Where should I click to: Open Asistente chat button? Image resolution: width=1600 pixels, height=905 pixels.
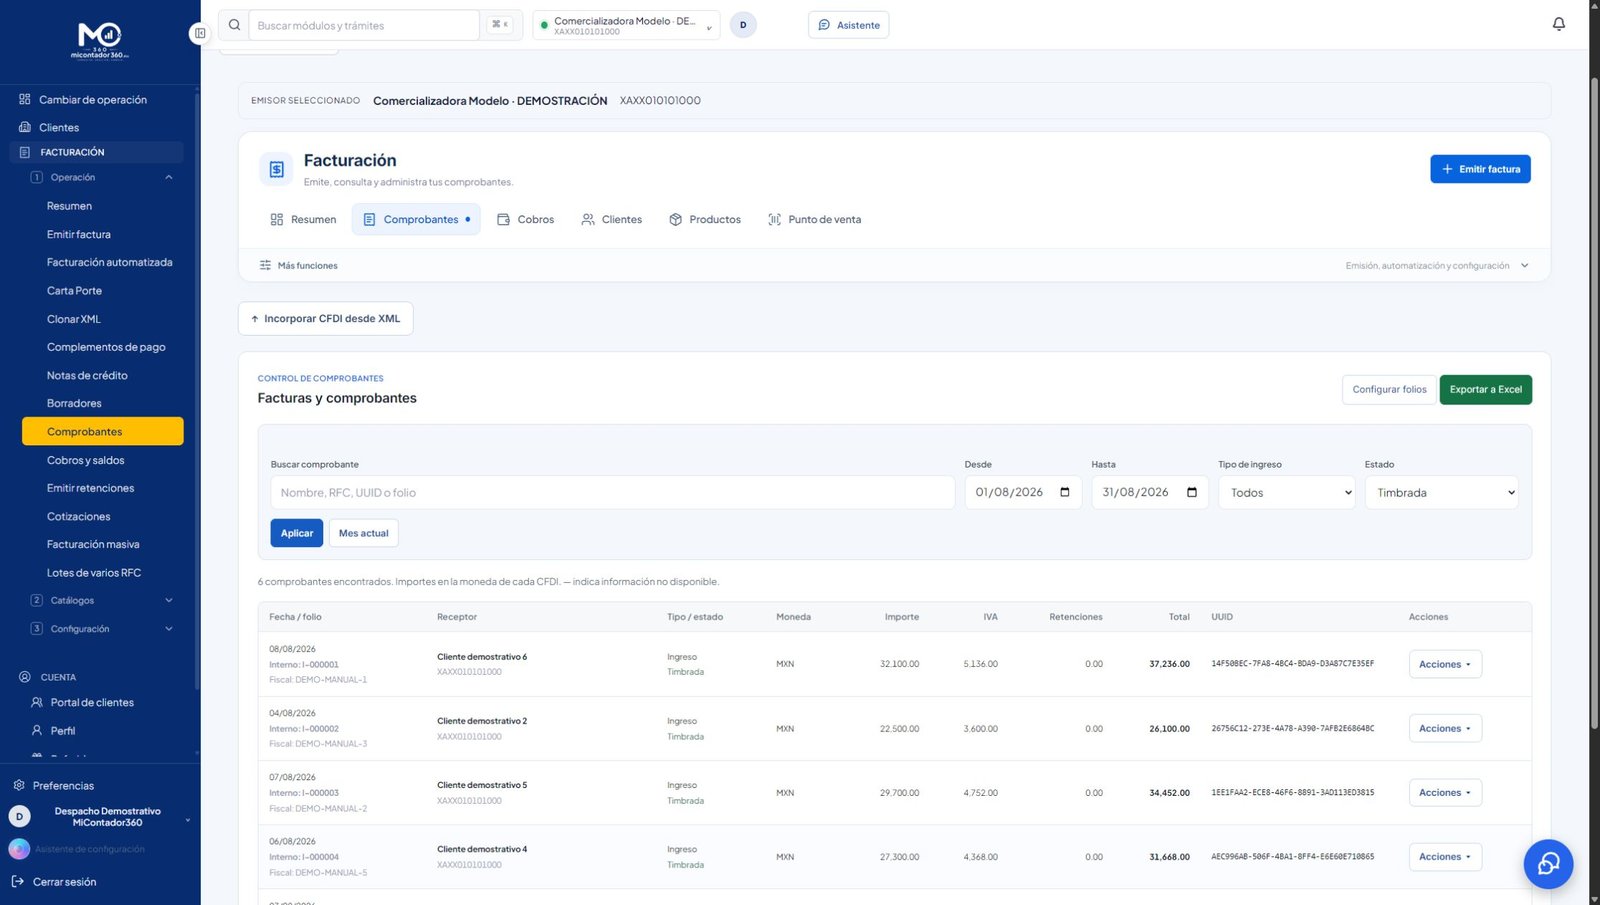[848, 25]
